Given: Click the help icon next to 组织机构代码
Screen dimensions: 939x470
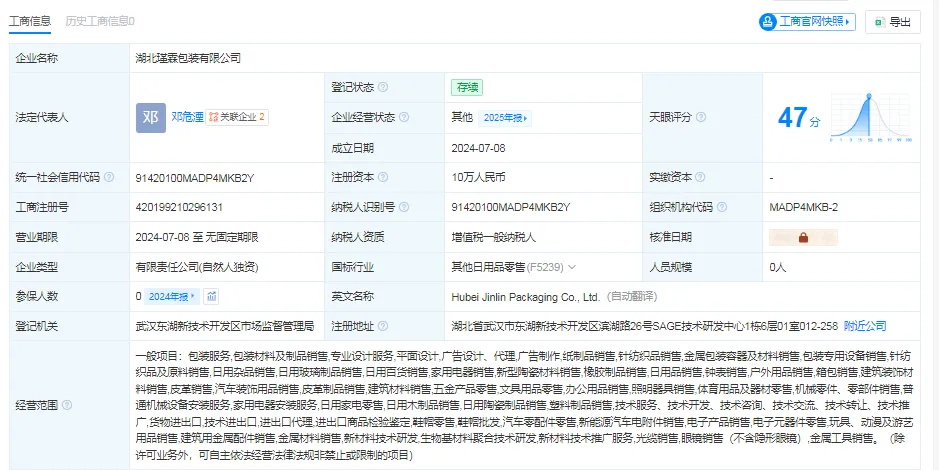Looking at the screenshot, I should (x=722, y=207).
